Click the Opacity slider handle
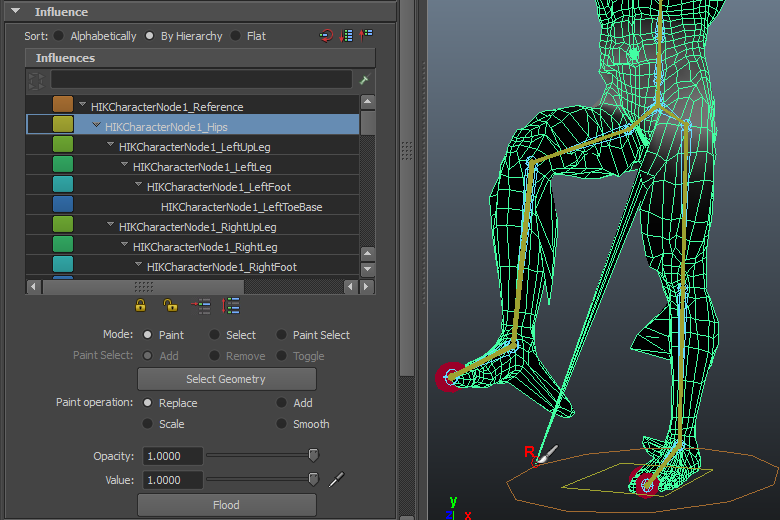This screenshot has height=520, width=780. [312, 456]
